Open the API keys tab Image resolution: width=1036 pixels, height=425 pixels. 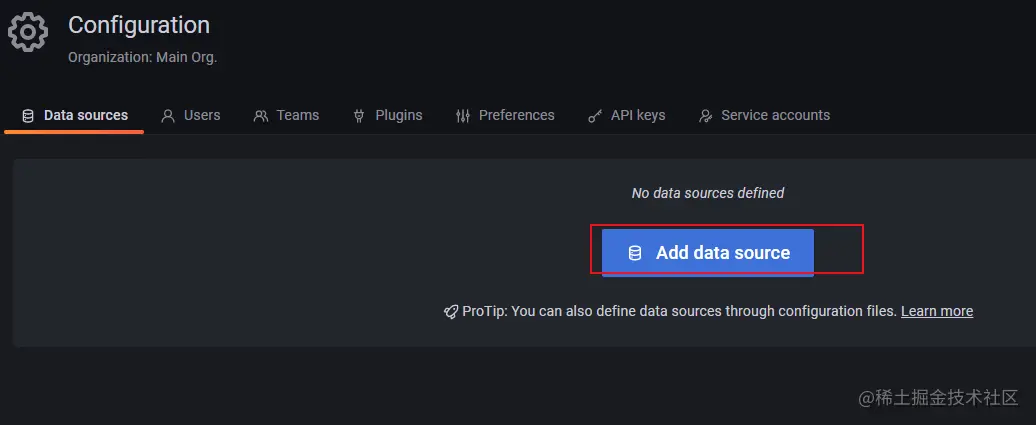[x=638, y=115]
